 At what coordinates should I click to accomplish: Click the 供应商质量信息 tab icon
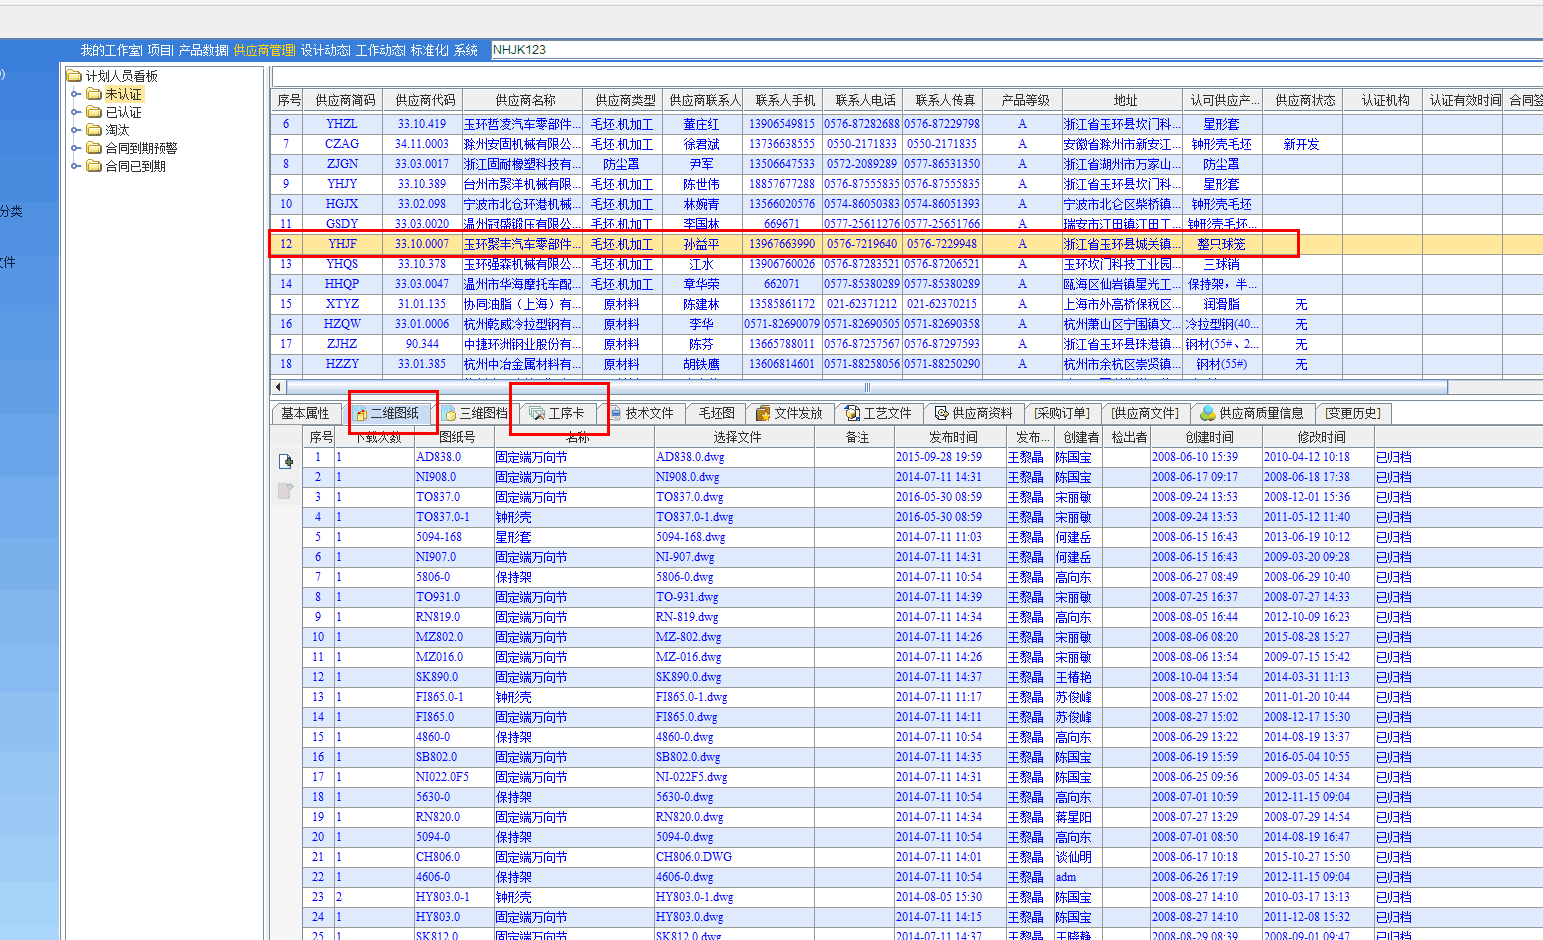pos(1208,413)
